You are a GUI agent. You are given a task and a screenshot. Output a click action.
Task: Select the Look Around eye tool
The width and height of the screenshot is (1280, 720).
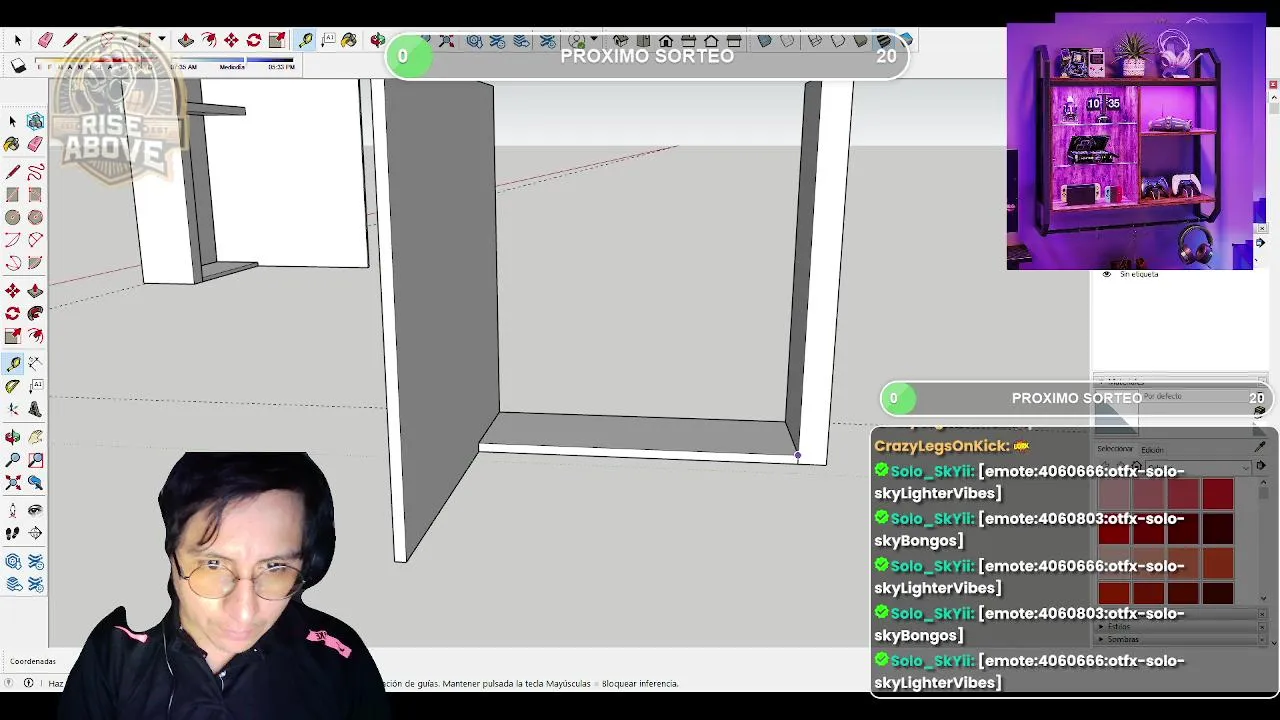[35, 510]
